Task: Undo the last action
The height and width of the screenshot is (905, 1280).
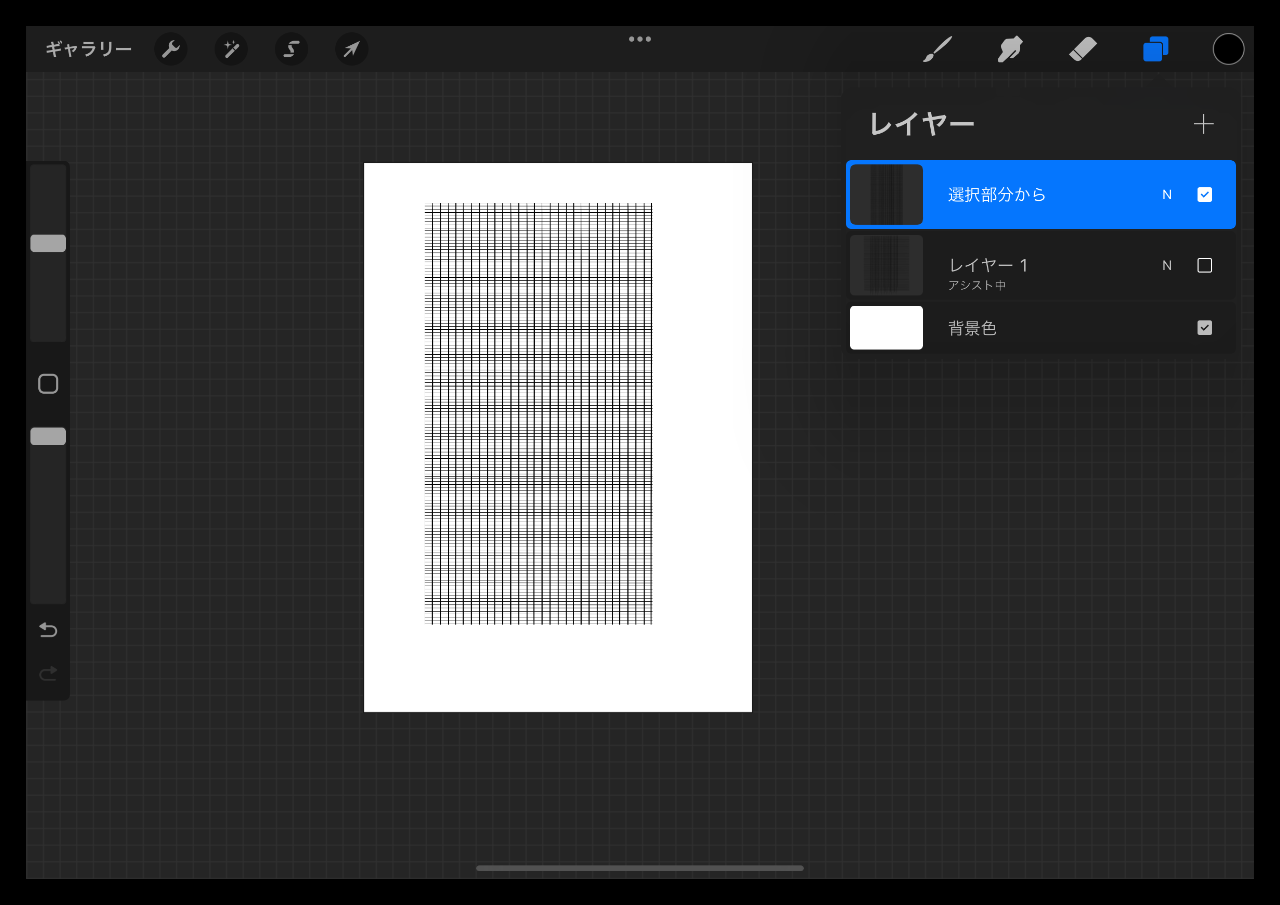Action: click(48, 630)
